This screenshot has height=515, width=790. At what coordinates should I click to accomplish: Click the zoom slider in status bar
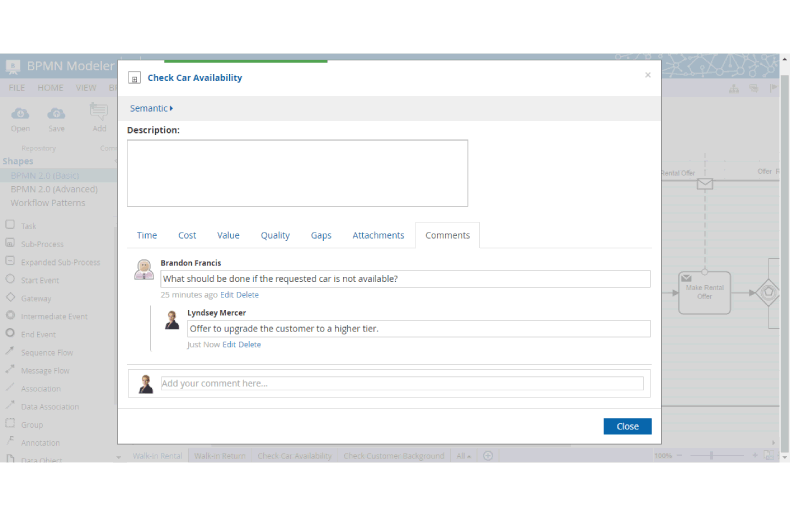pyautogui.click(x=713, y=456)
